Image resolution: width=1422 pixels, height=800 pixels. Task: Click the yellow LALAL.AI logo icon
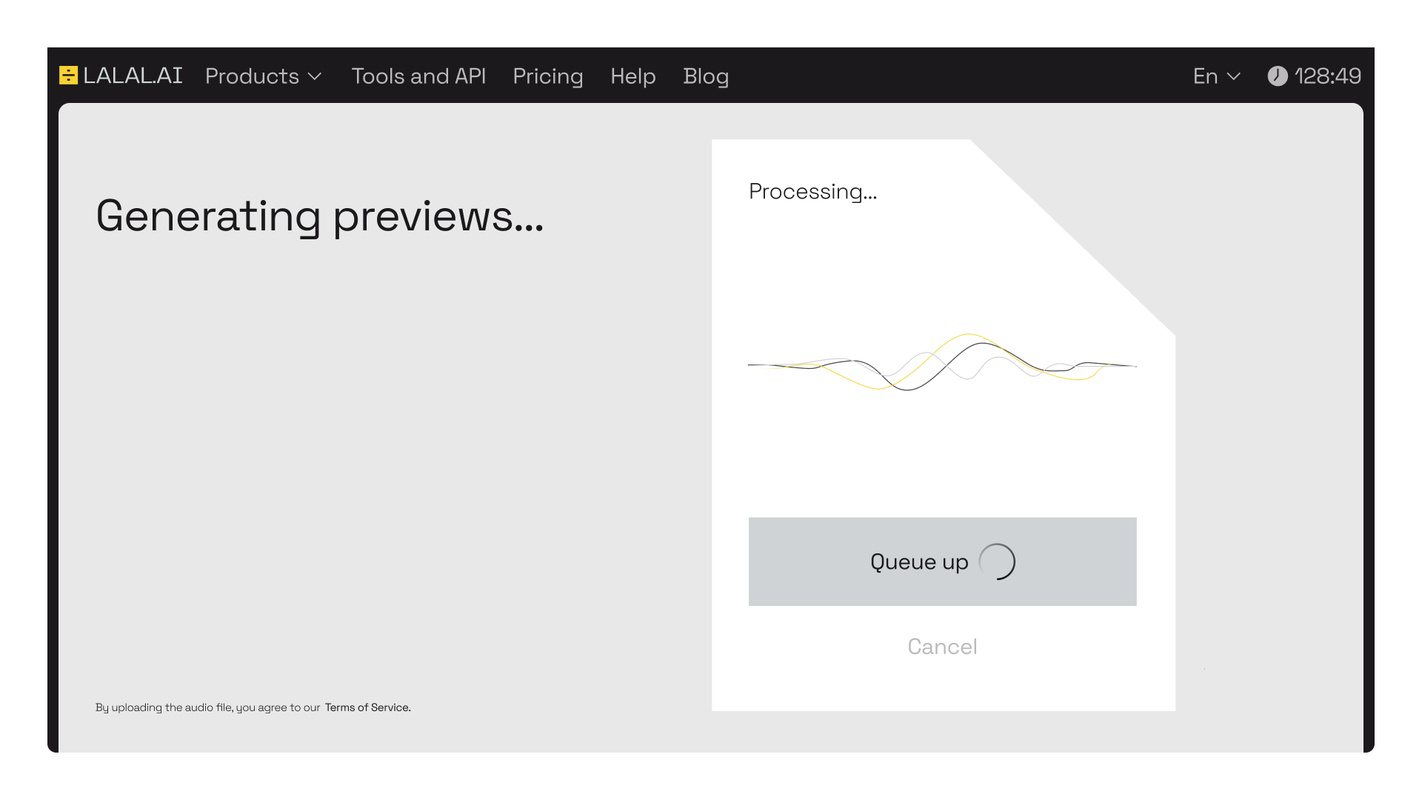tap(68, 76)
